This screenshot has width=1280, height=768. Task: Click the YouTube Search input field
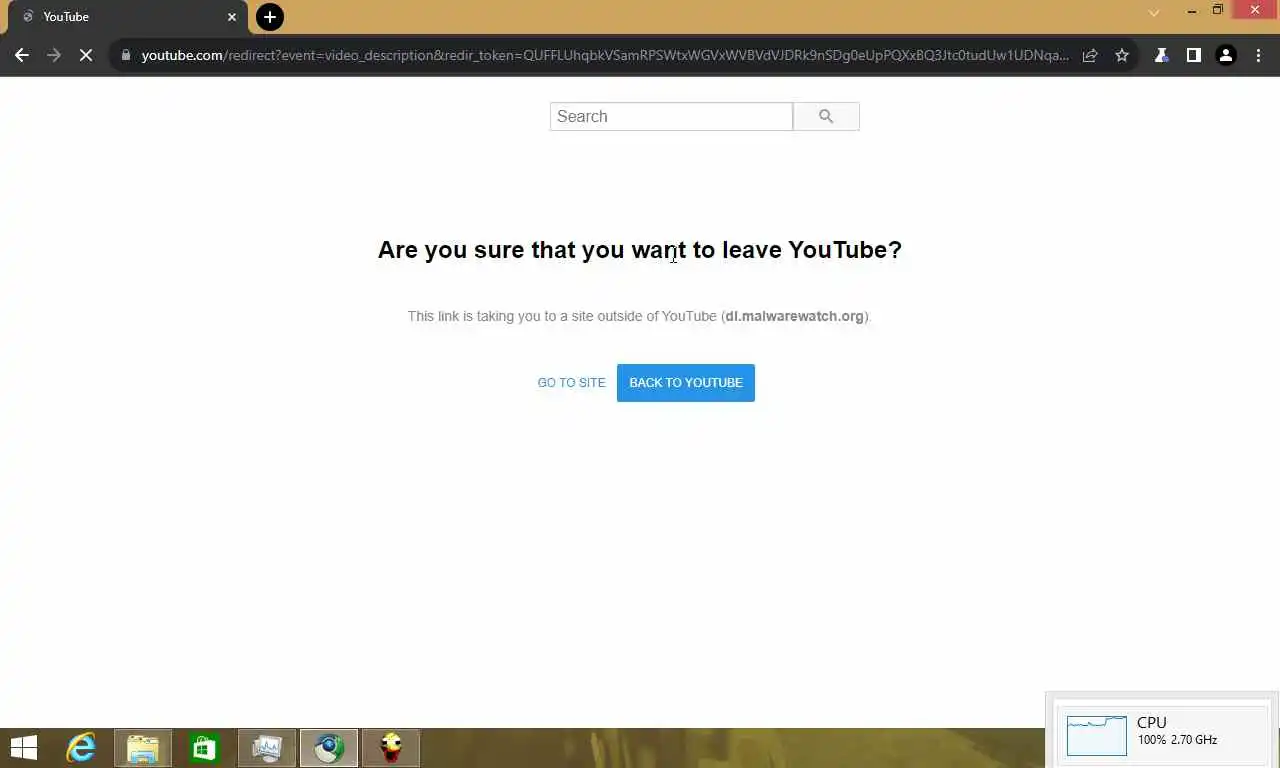671,116
